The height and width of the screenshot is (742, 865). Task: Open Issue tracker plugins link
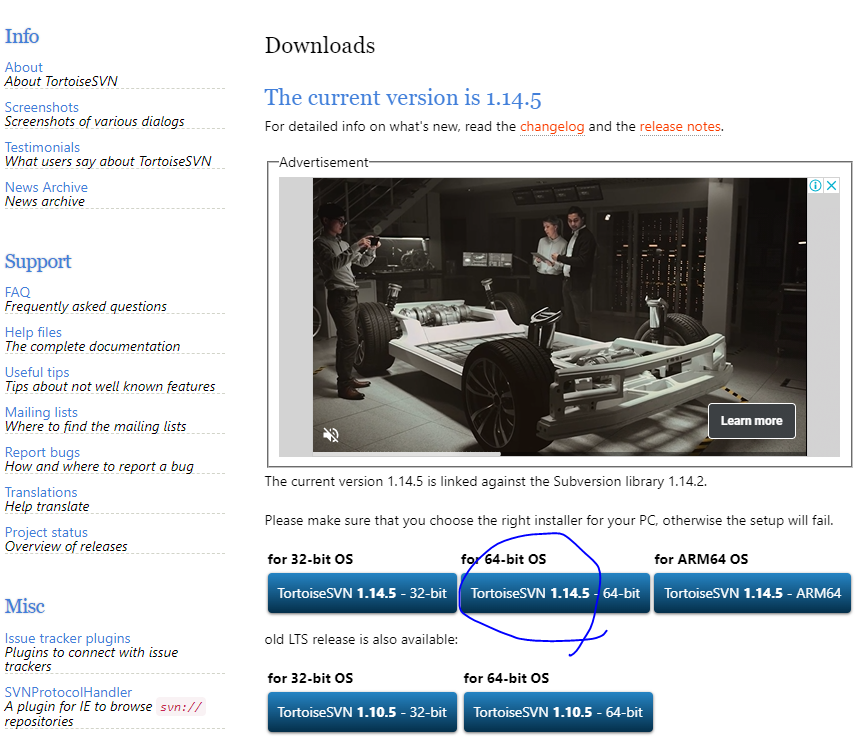point(68,638)
